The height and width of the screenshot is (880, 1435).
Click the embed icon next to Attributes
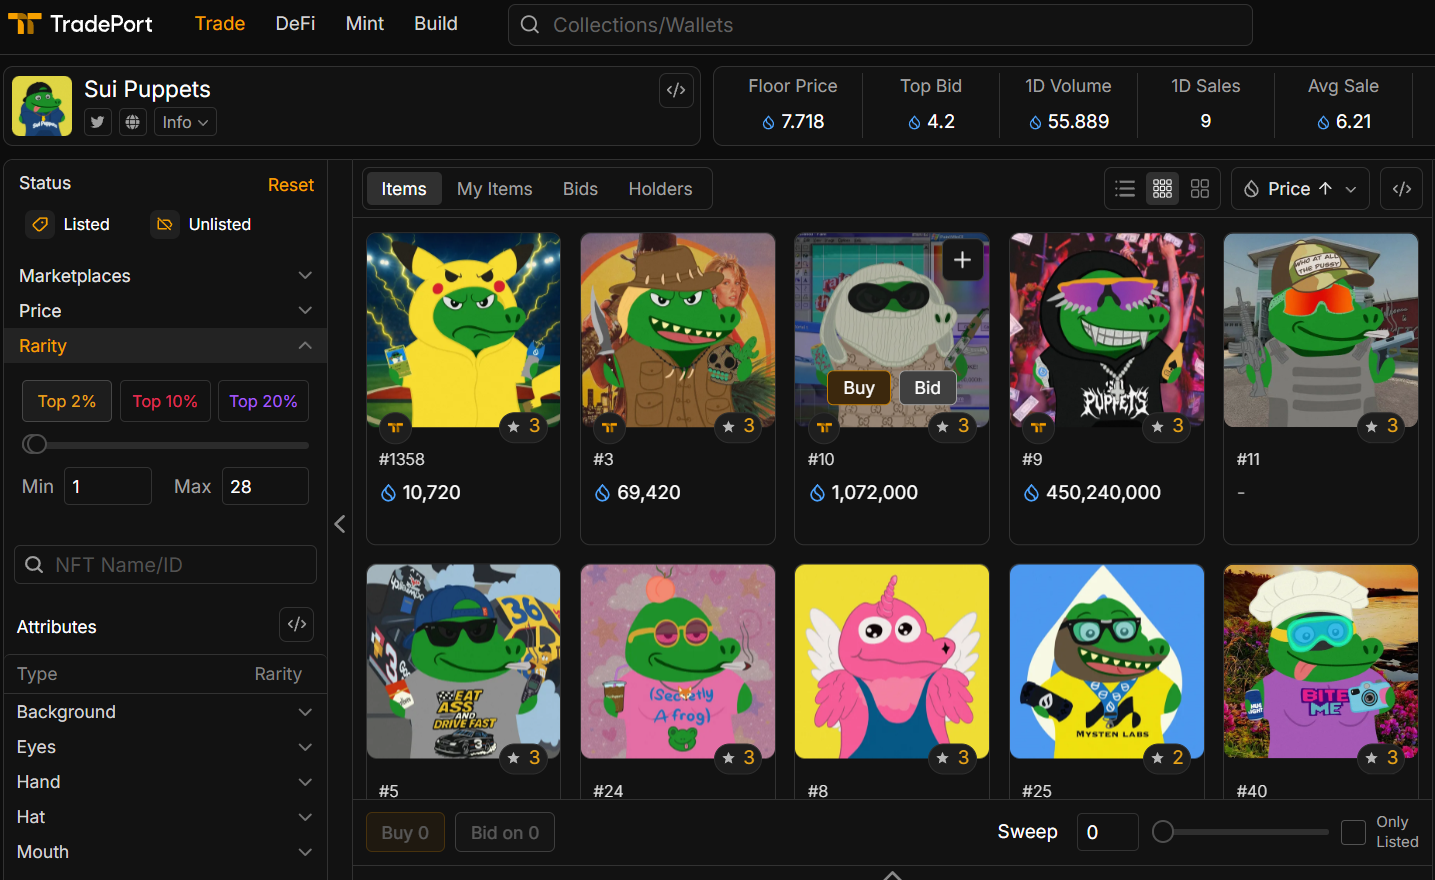click(296, 625)
